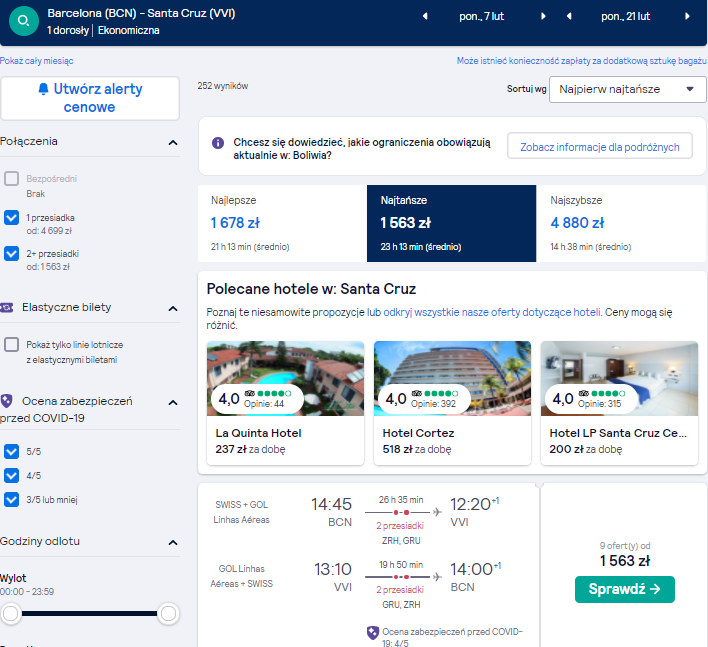Select the Najlepsze tab
The image size is (708, 647).
[x=282, y=223]
